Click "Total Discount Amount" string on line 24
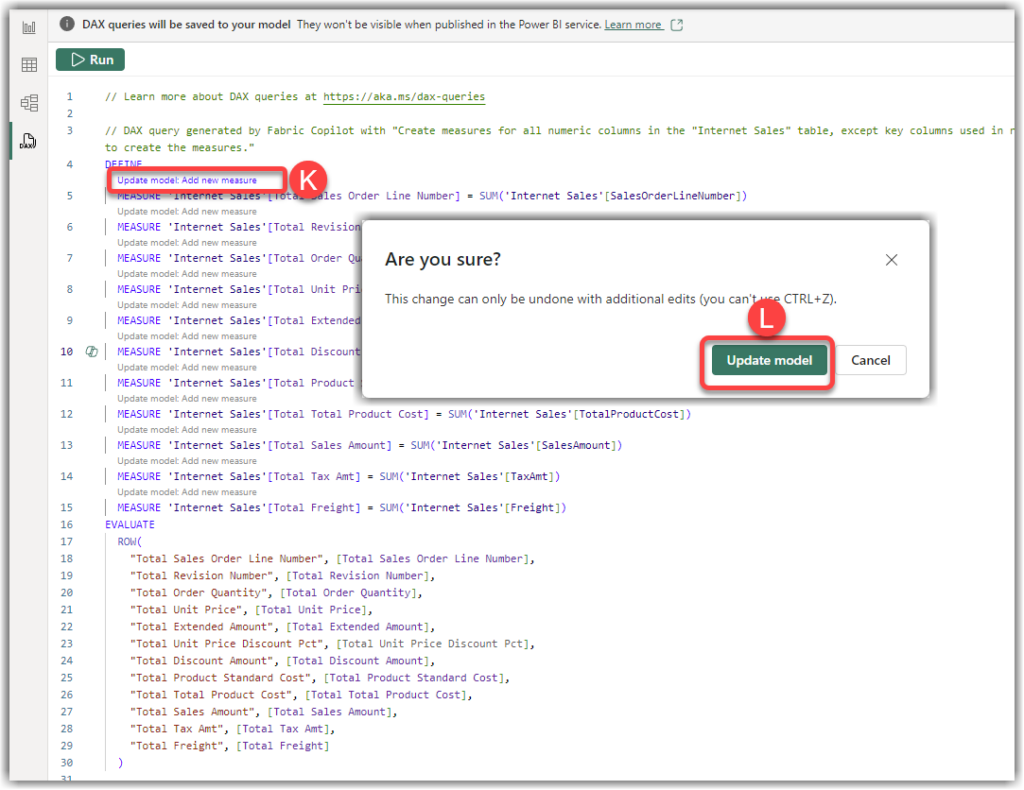Screen dimensions: 1024x790 click(x=202, y=661)
